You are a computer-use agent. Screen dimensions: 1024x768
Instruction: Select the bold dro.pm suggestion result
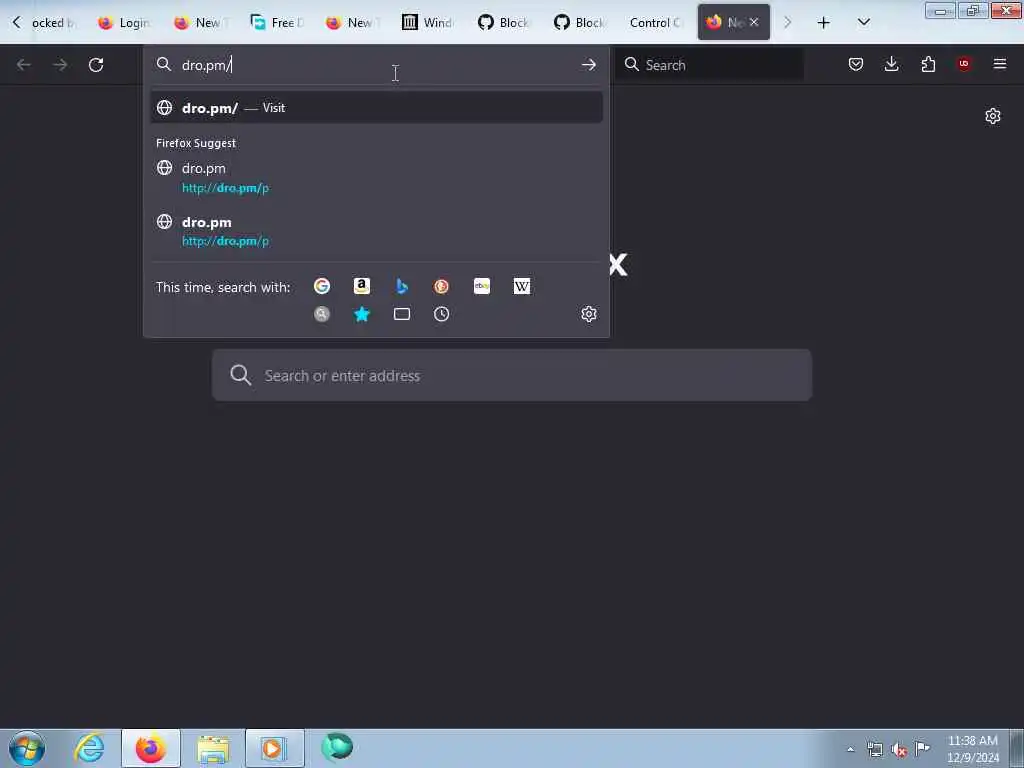[x=376, y=231]
